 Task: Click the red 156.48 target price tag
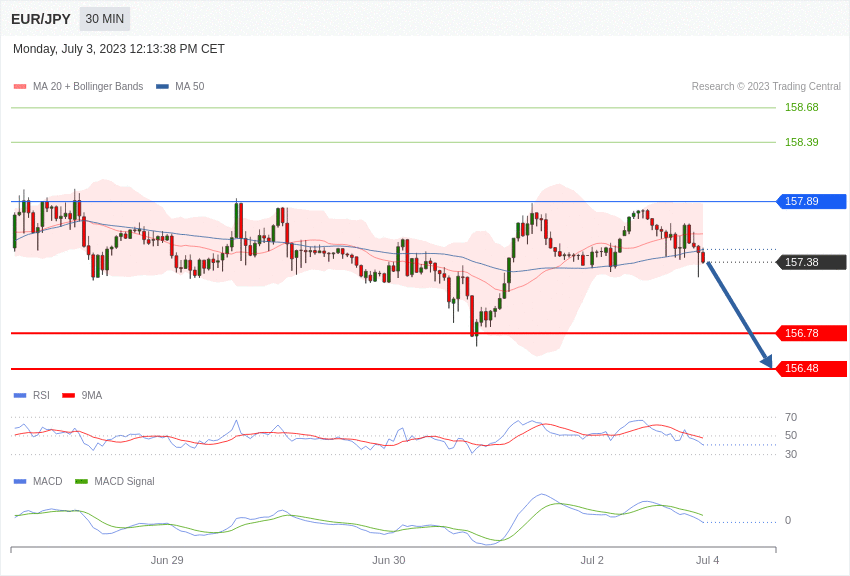coord(810,368)
